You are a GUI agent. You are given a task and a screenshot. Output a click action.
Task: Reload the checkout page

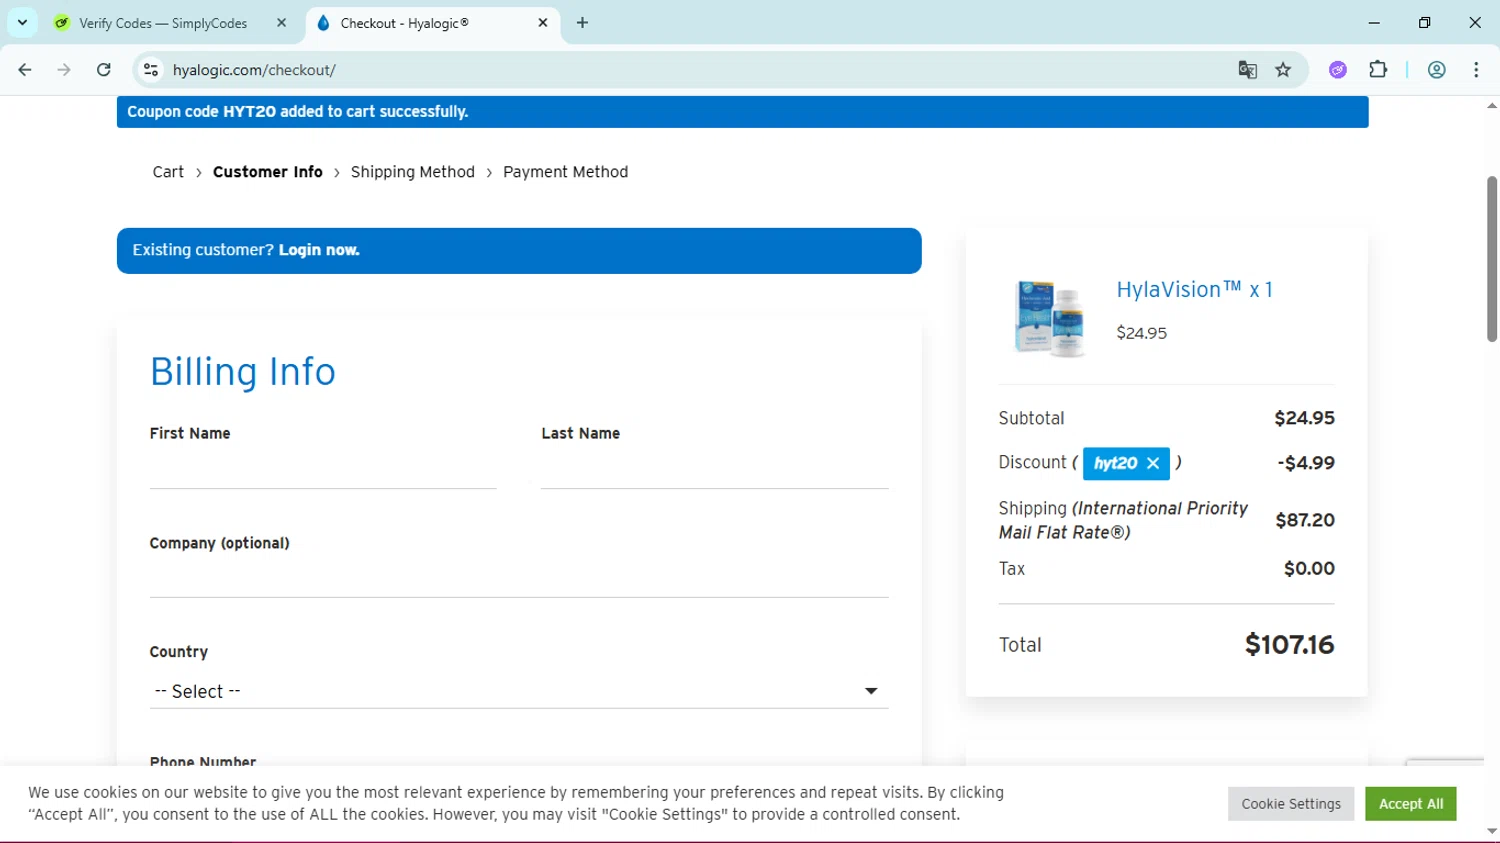104,70
